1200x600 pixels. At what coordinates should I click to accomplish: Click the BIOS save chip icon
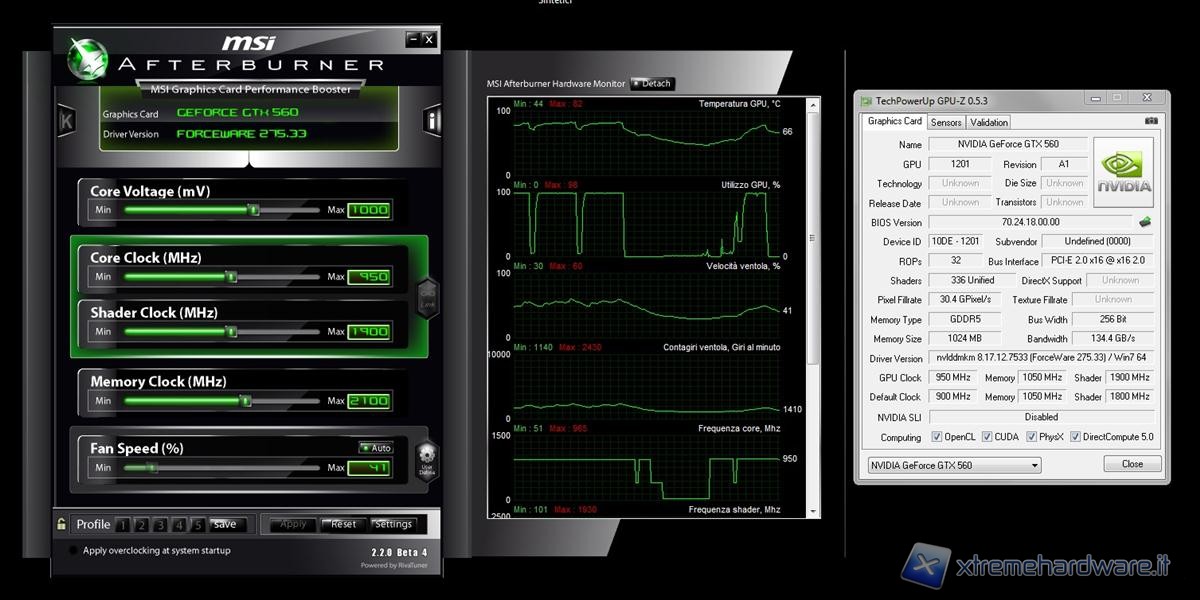coord(1145,222)
